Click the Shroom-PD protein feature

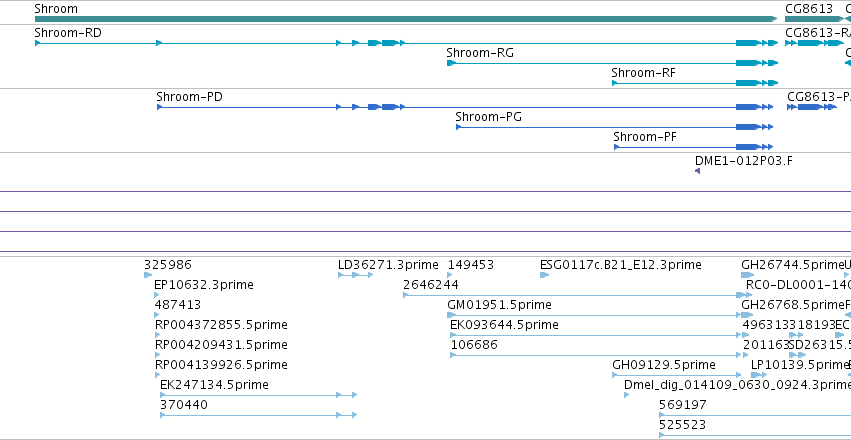[x=465, y=107]
